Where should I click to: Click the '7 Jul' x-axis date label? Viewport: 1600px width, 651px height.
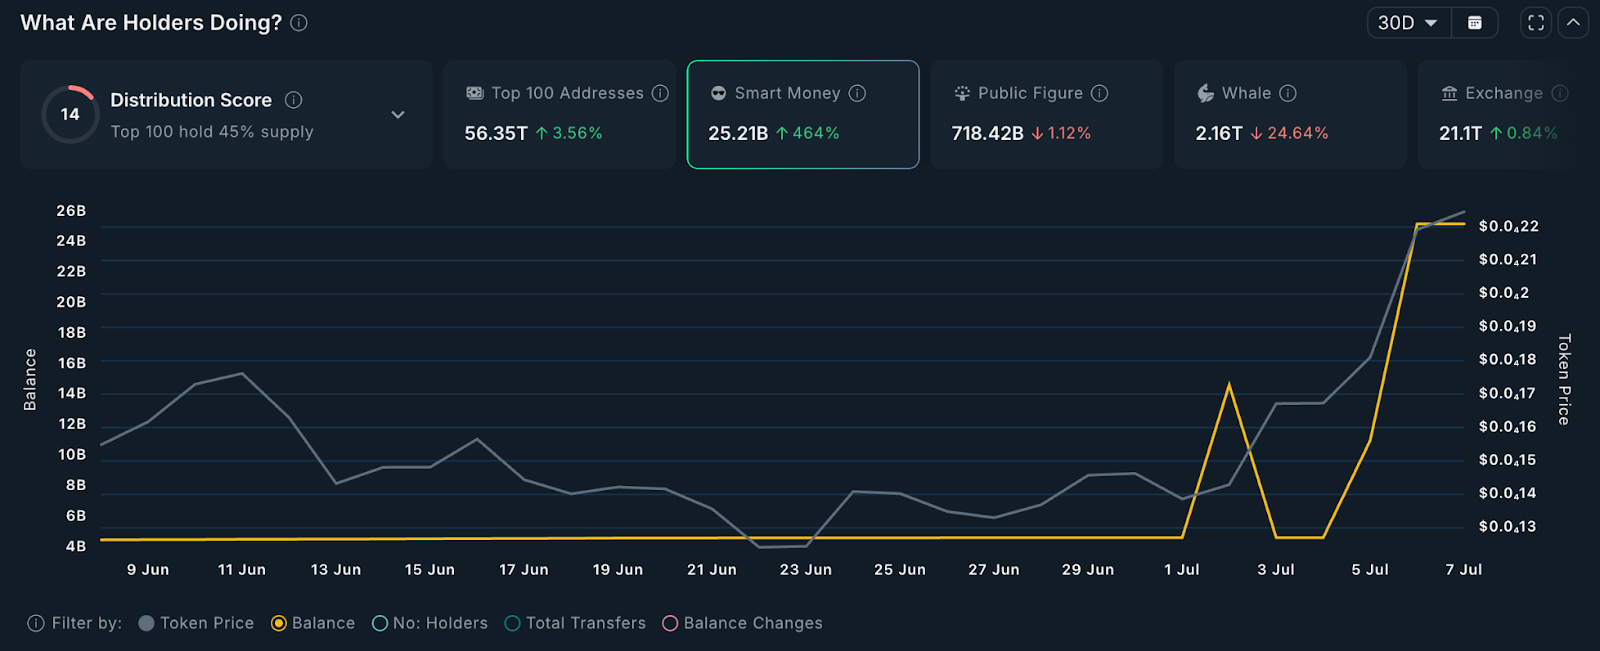(1464, 569)
